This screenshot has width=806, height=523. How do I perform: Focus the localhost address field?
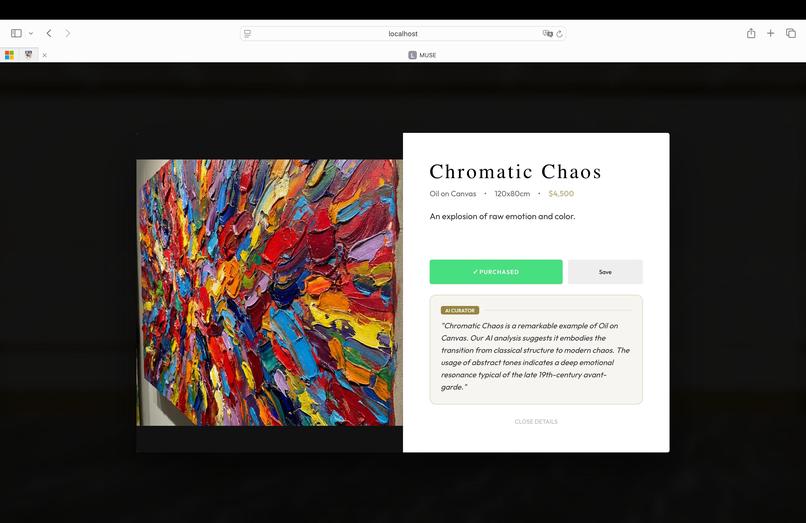403,33
